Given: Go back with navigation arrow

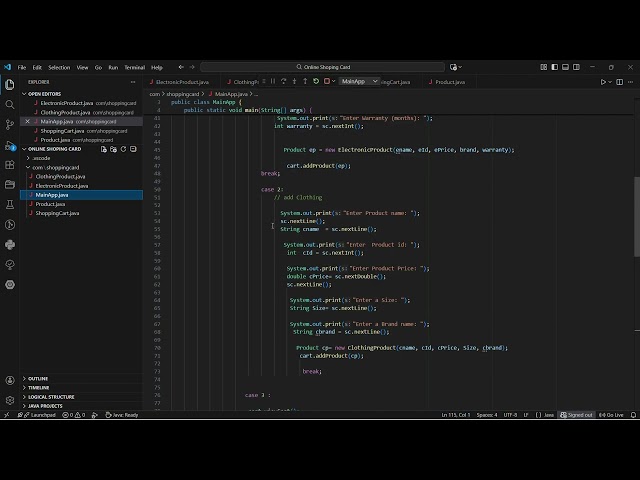Looking at the screenshot, I should (x=181, y=67).
